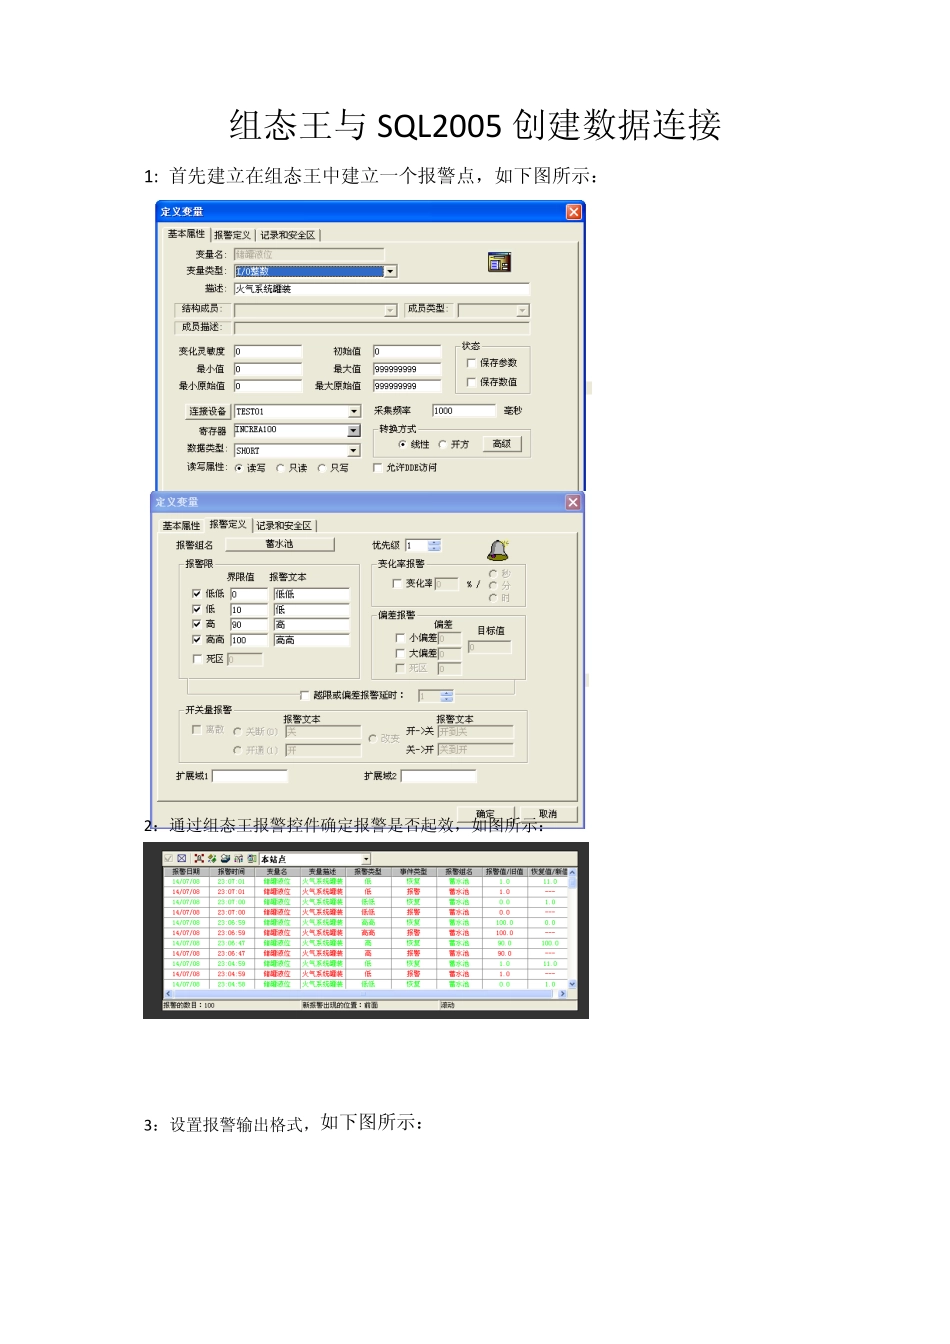Open the 变量类型 dropdown showing I/O整数
This screenshot has width=950, height=1344.
tap(391, 271)
